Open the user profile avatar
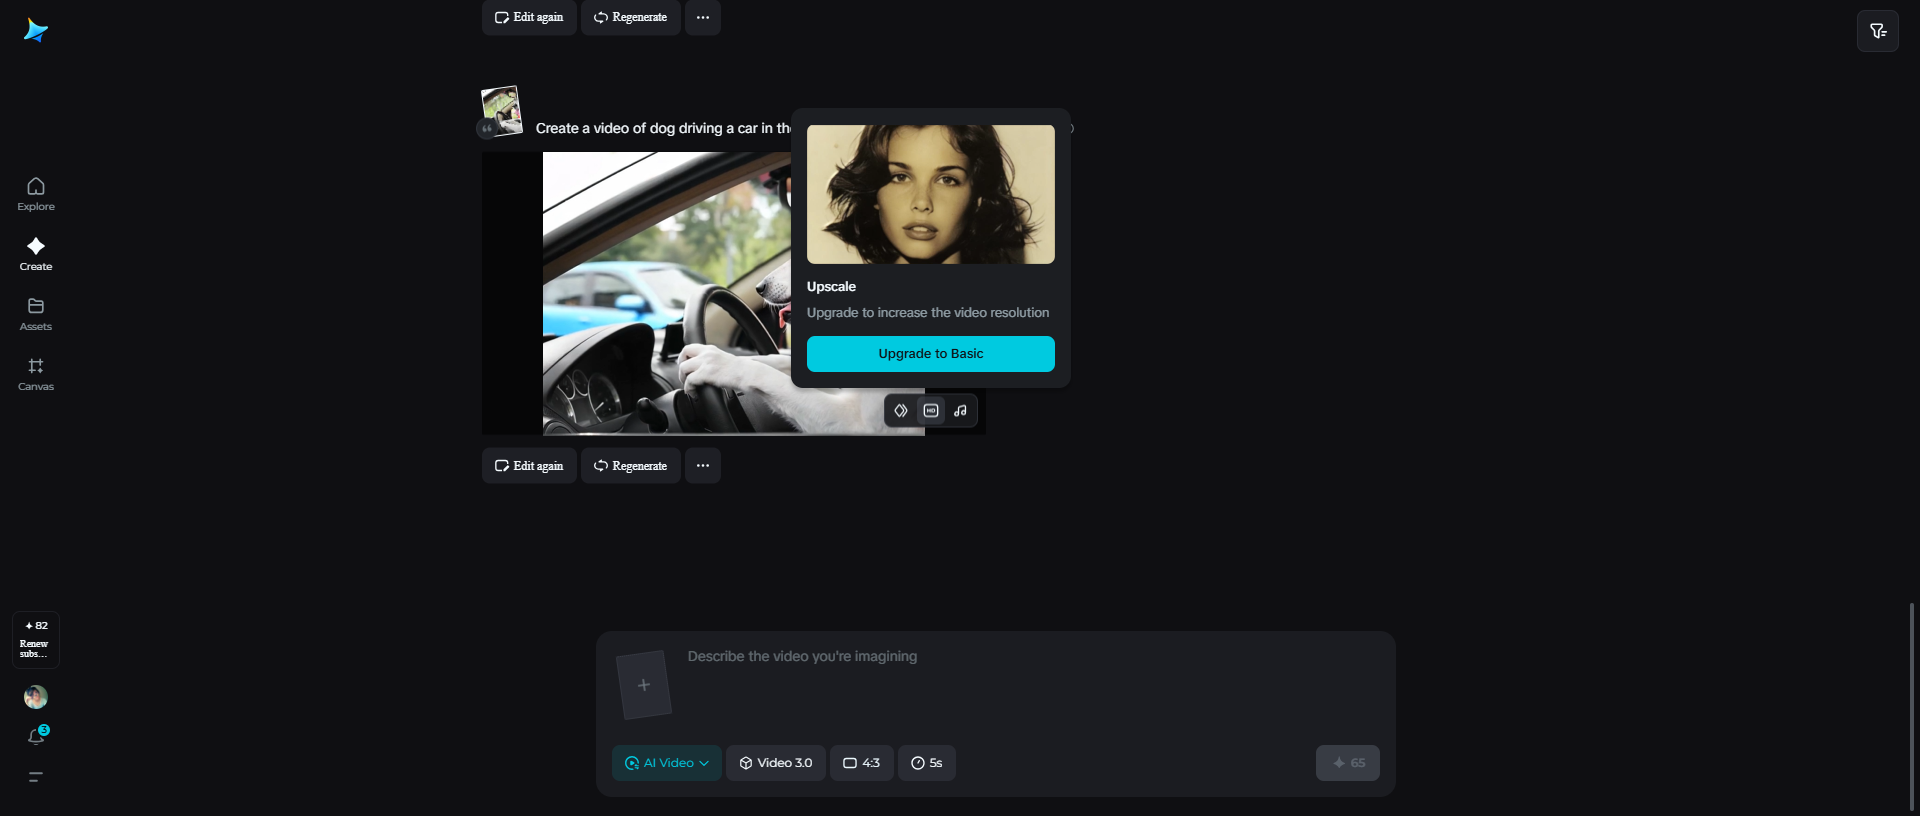Image resolution: width=1920 pixels, height=816 pixels. click(x=36, y=697)
